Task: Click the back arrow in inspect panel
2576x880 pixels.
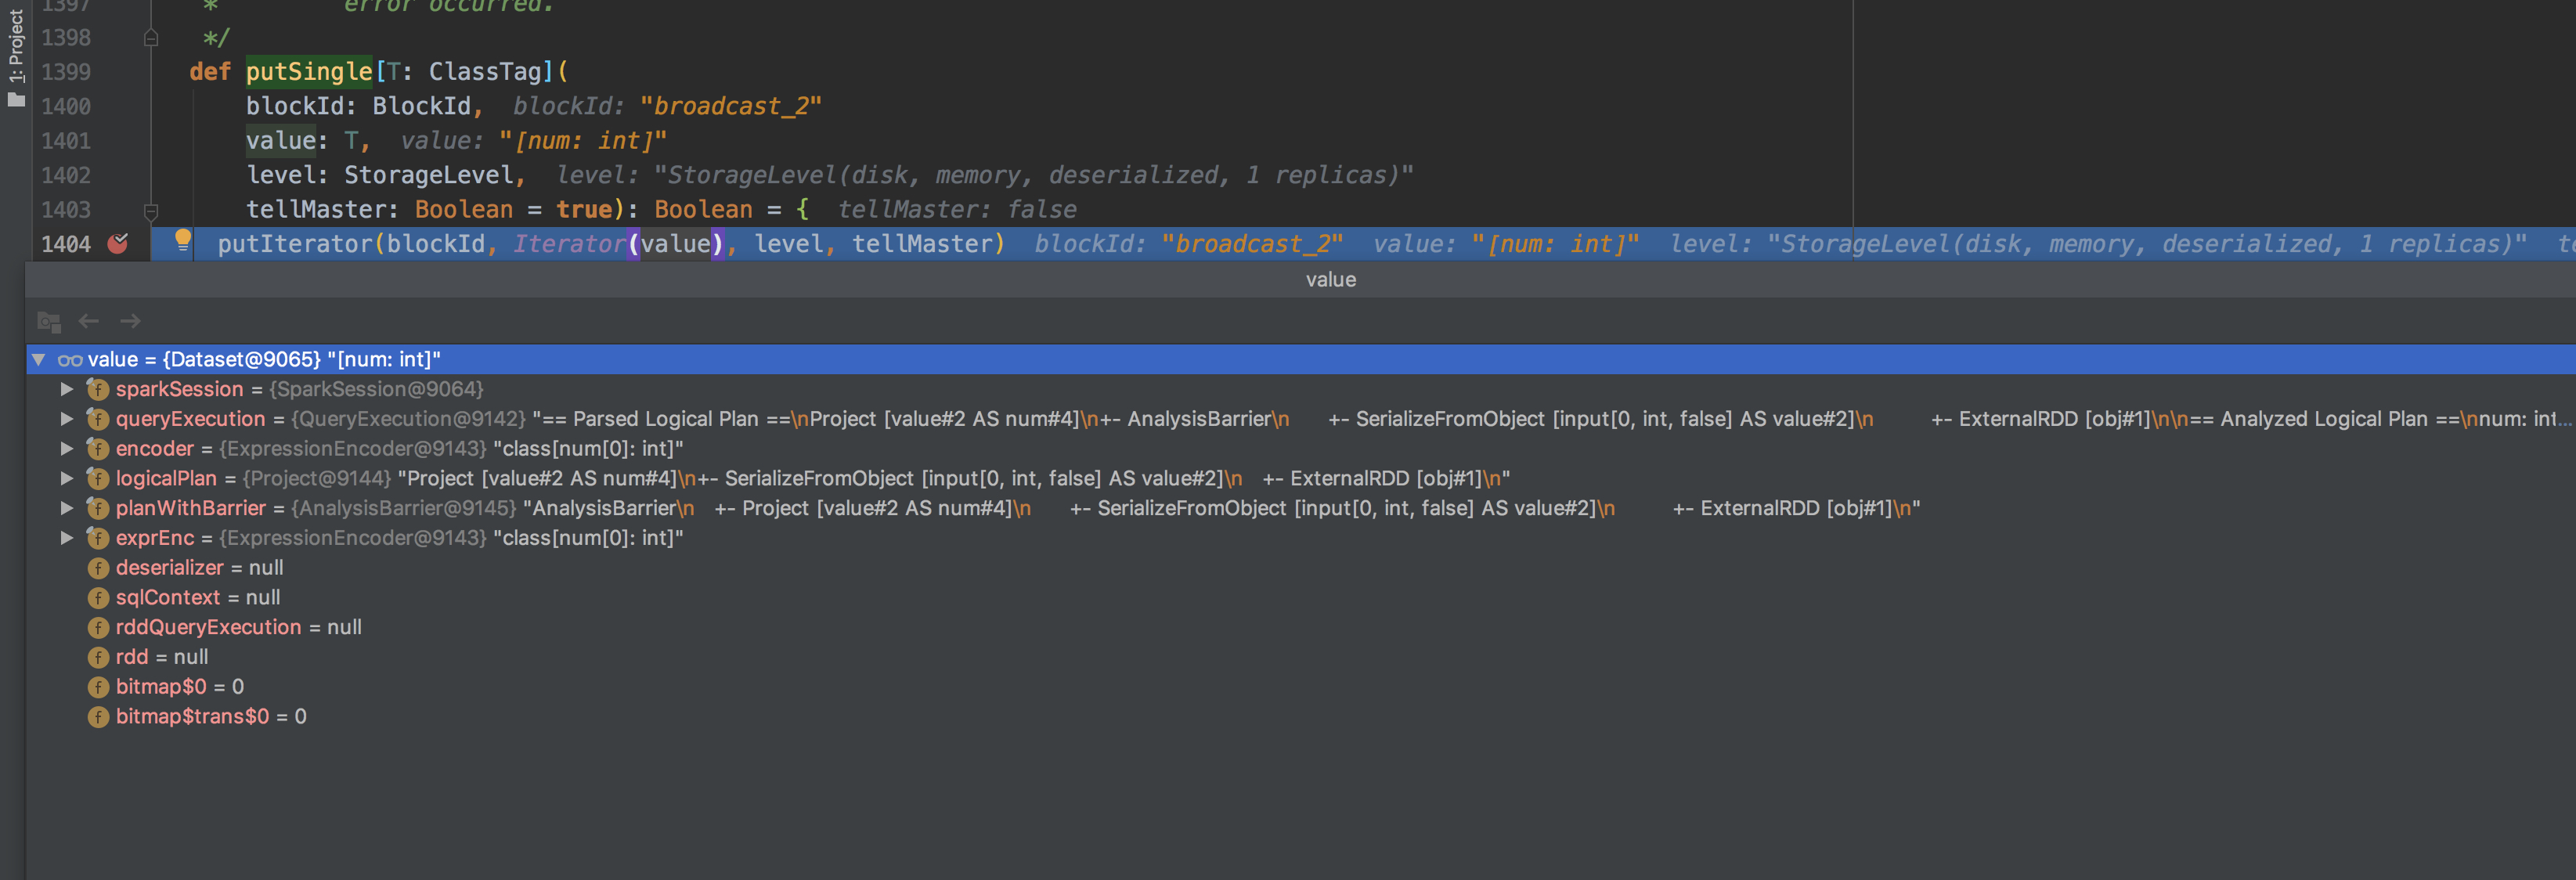Action: click(x=89, y=321)
